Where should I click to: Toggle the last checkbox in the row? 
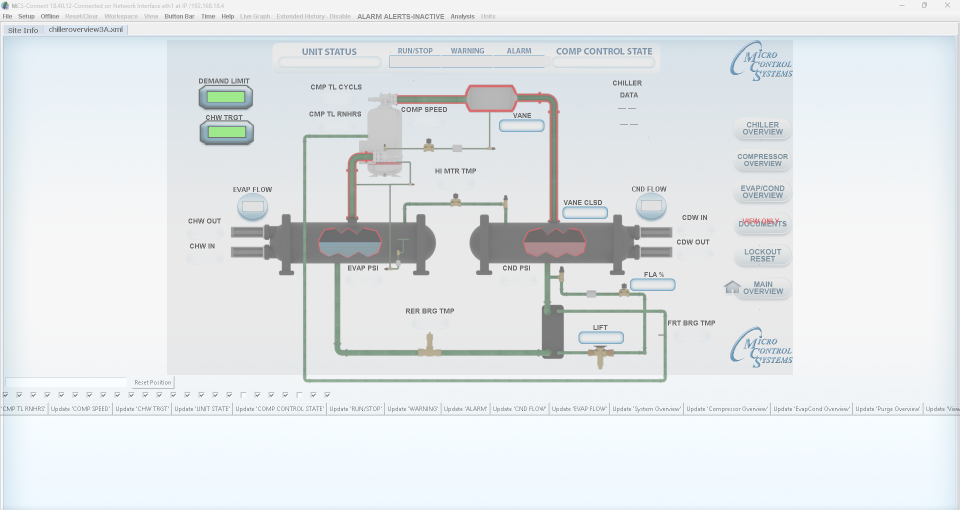tap(328, 395)
